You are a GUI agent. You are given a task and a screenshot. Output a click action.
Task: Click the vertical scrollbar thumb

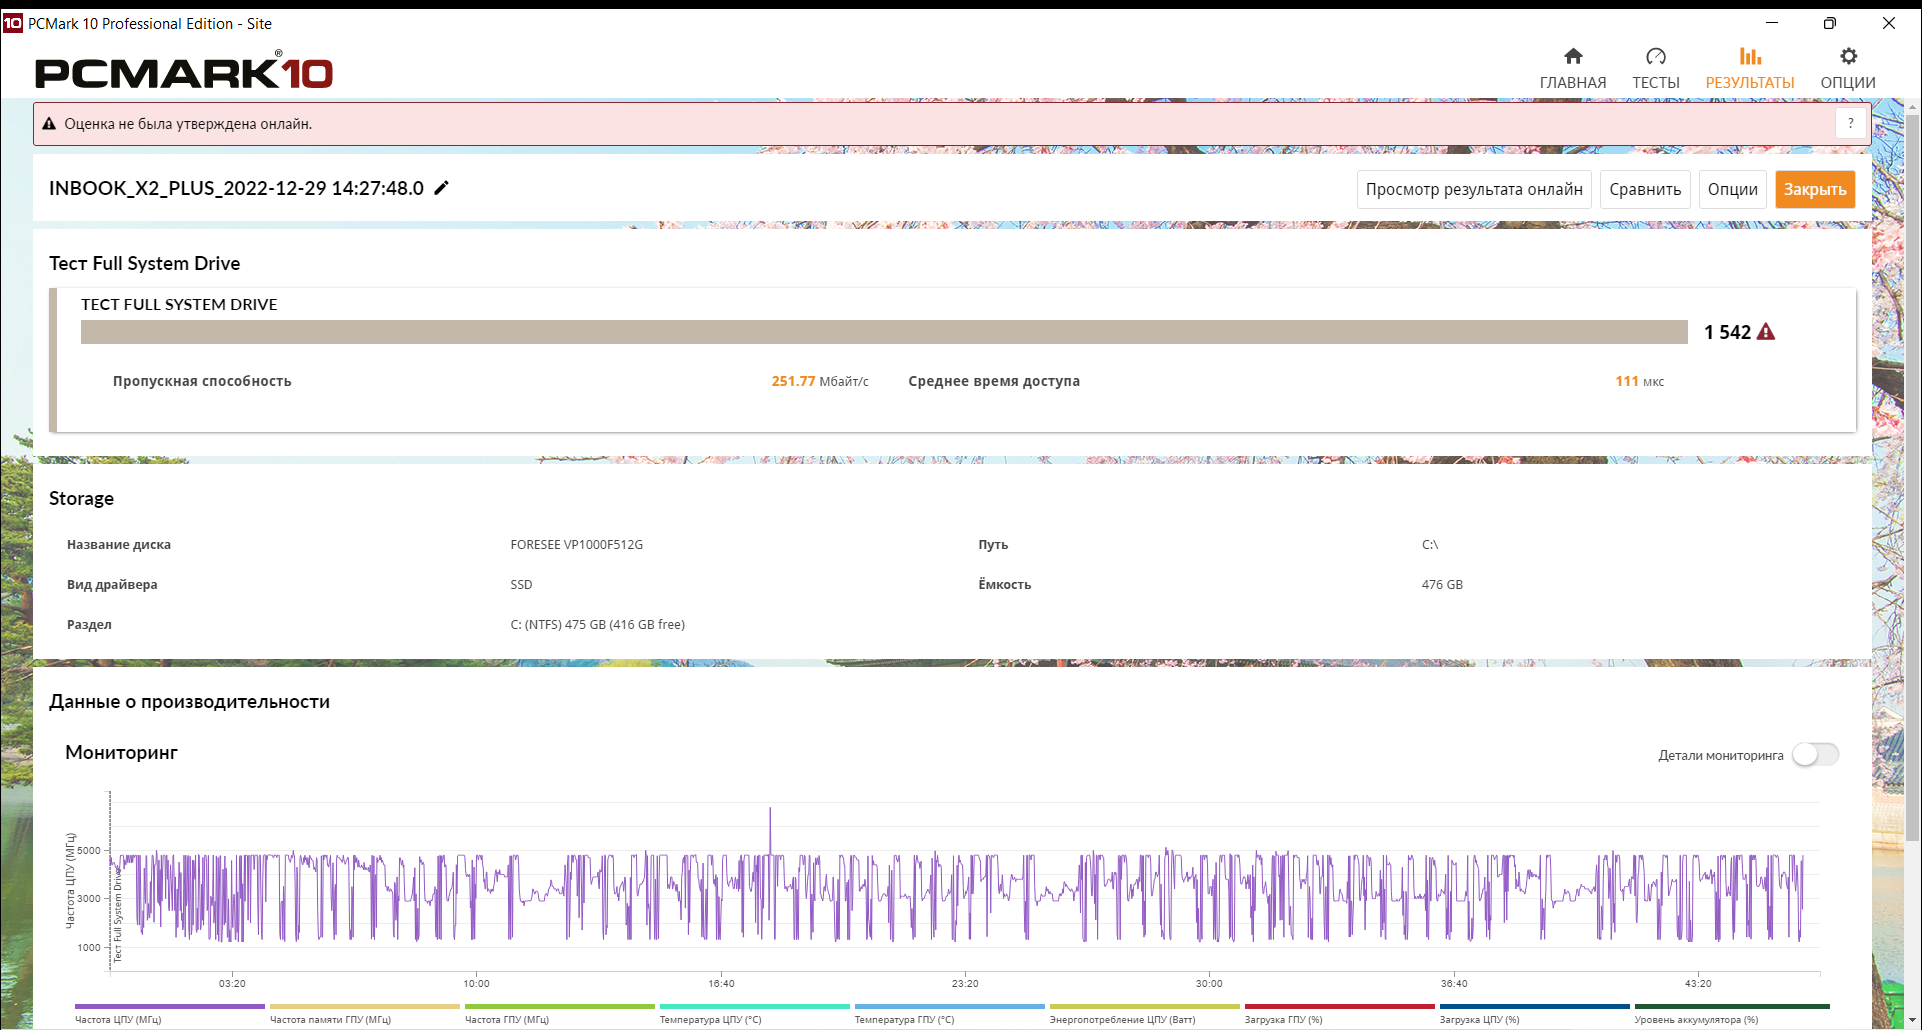point(1912,480)
